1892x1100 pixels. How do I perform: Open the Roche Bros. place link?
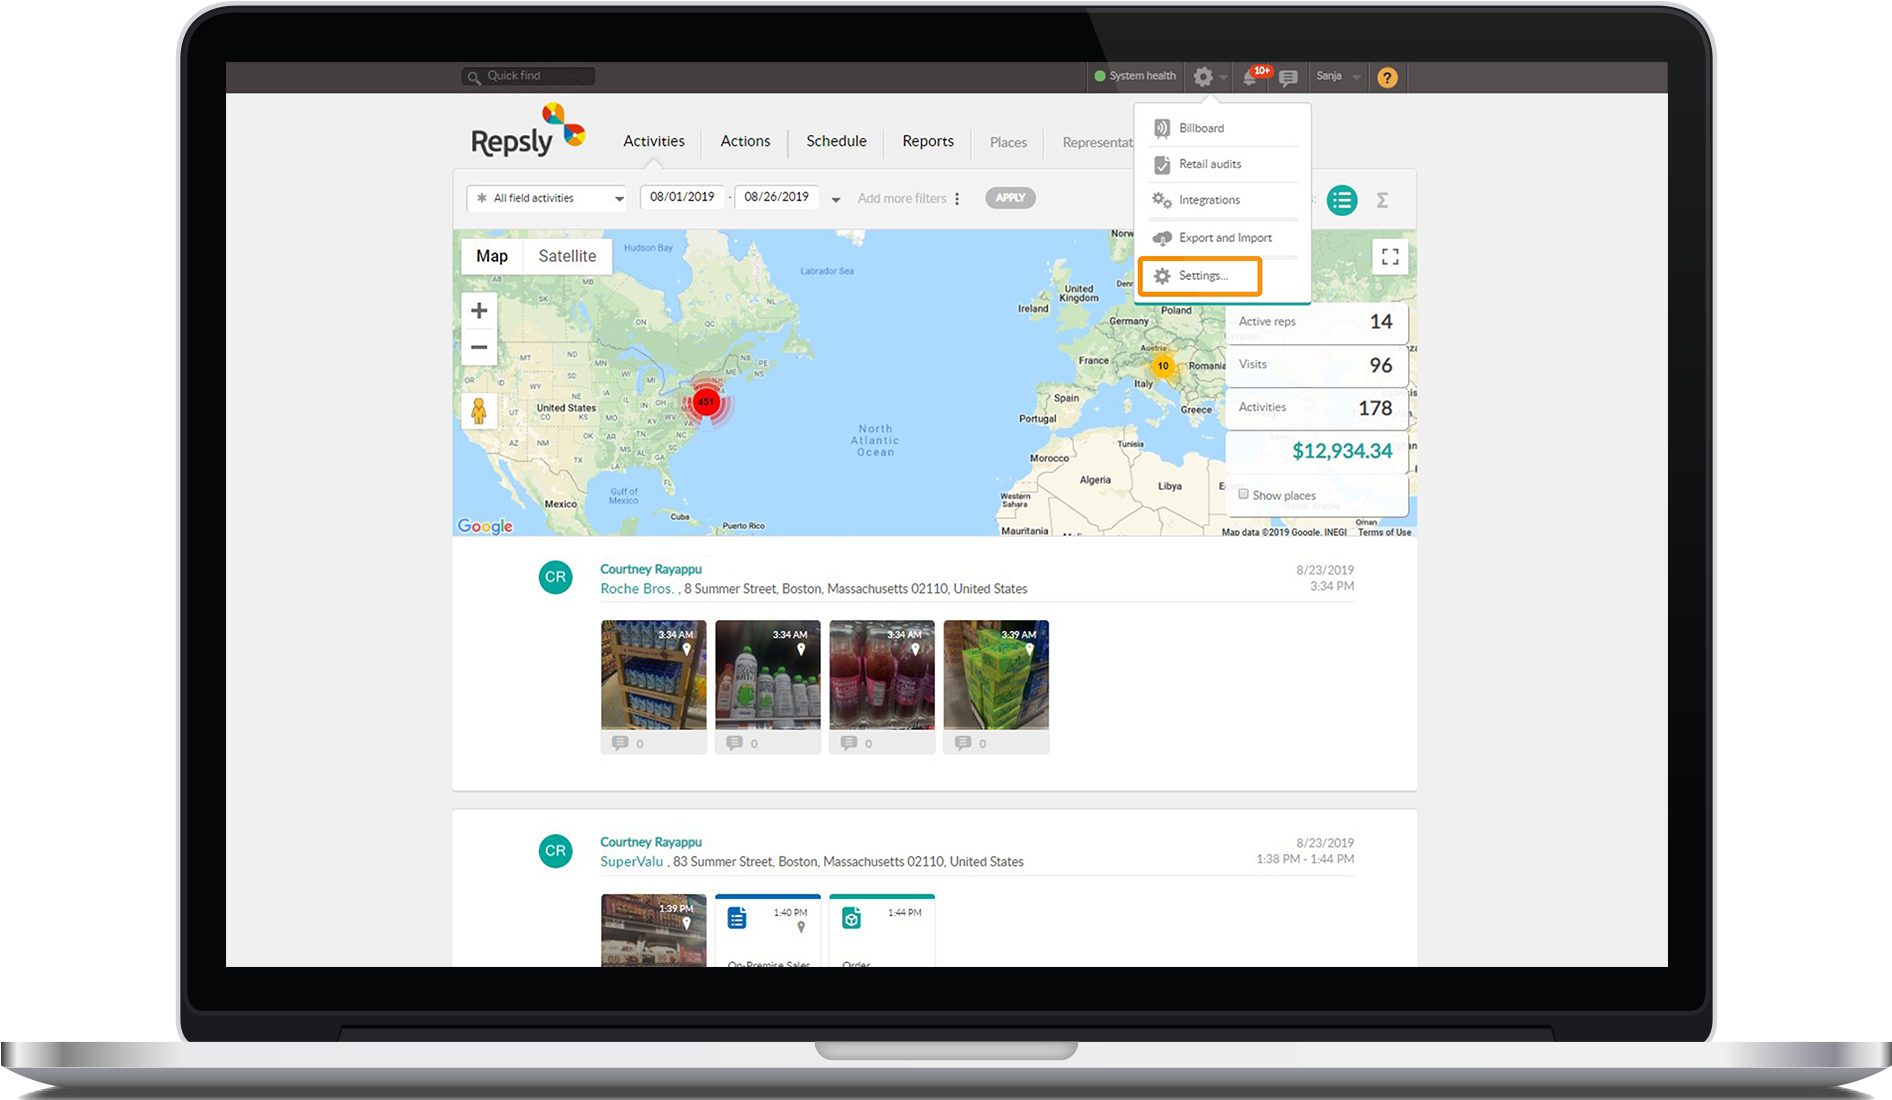click(636, 589)
